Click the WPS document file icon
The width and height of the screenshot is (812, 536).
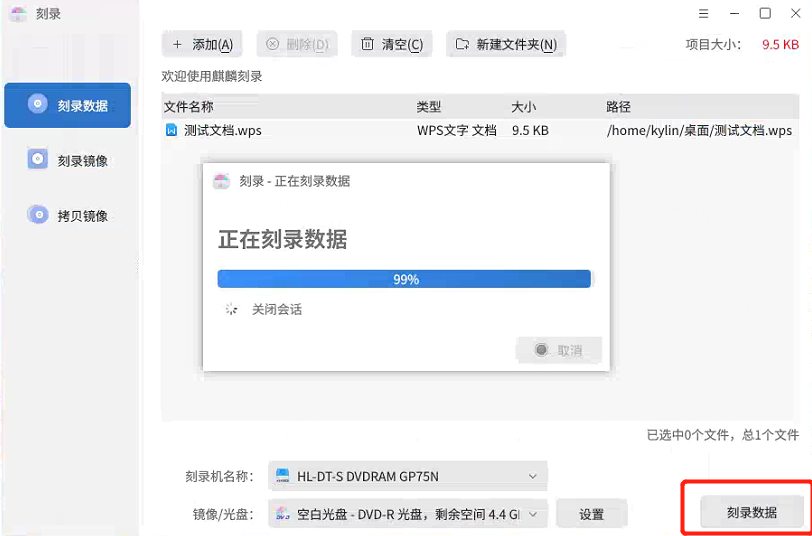coord(171,130)
